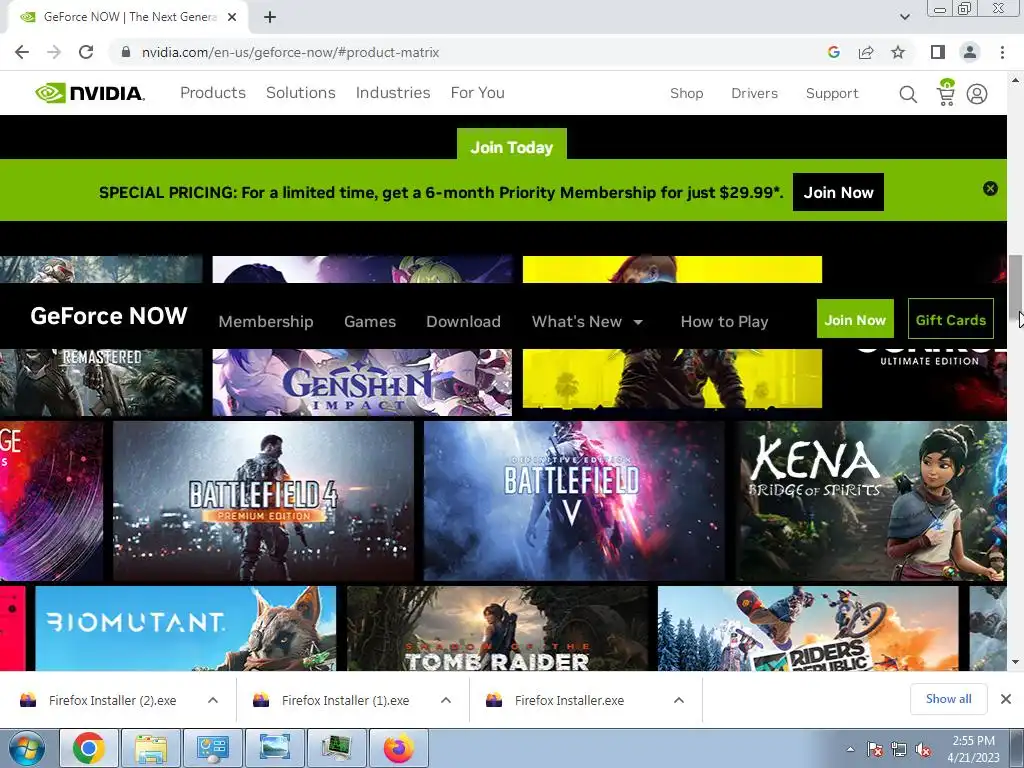
Task: Expand options for Firefox Installer (2).exe
Action: (x=213, y=700)
